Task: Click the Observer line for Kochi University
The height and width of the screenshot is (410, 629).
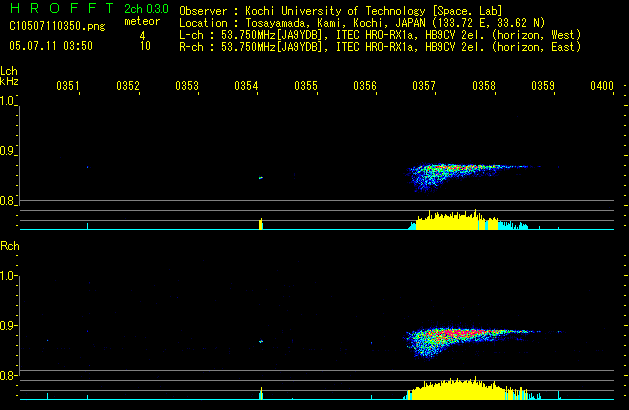Action: coord(341,11)
